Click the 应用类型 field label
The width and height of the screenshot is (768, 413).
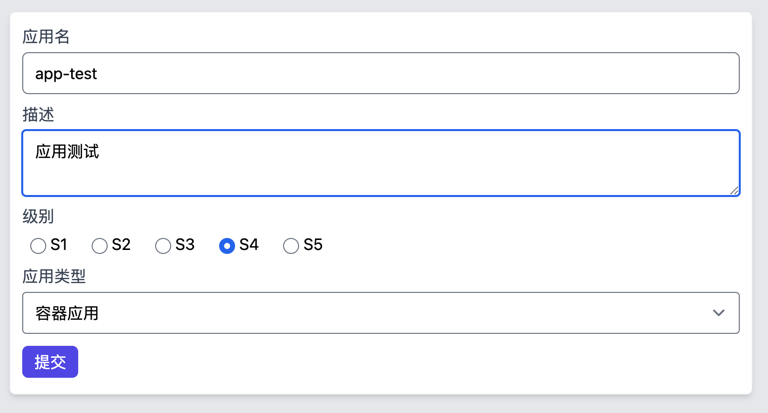(54, 276)
